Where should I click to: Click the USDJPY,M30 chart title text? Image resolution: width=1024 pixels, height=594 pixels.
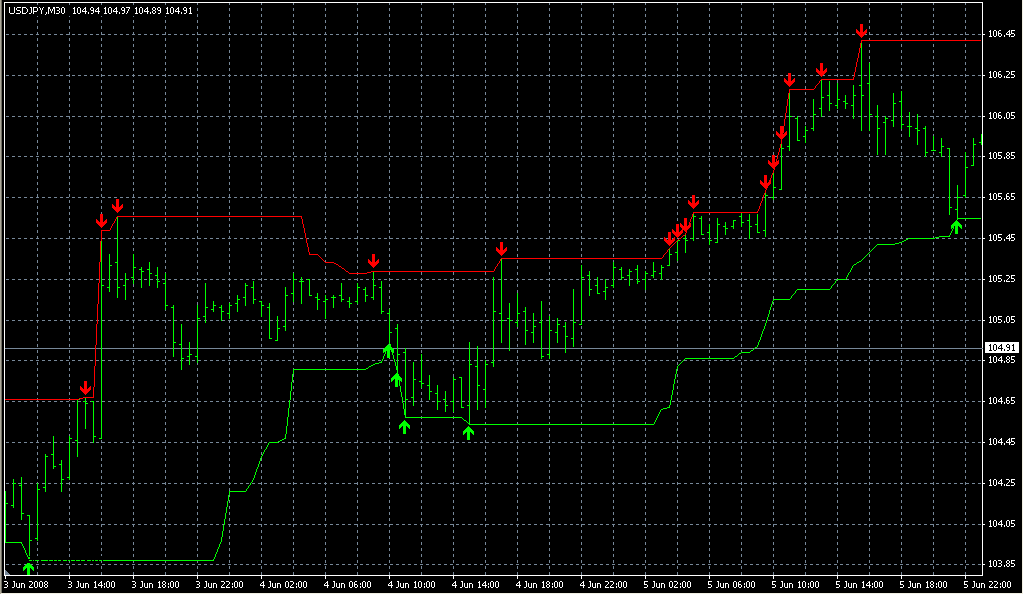click(x=34, y=11)
